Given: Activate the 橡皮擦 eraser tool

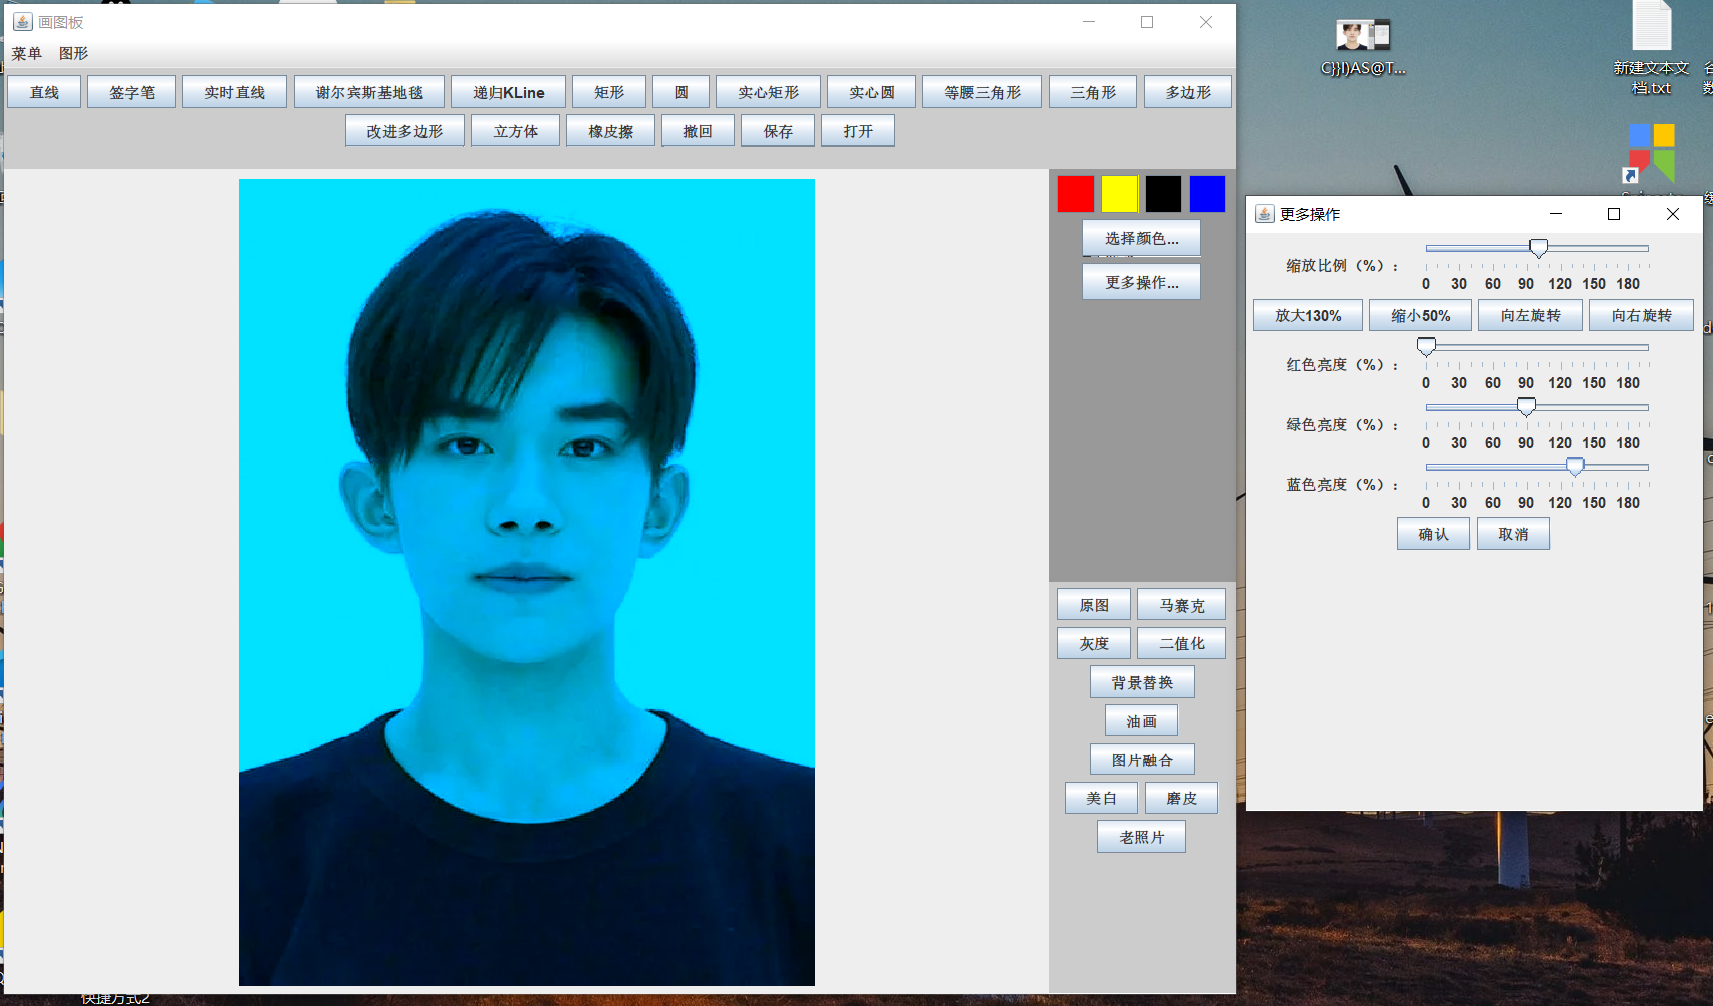Looking at the screenshot, I should [611, 131].
